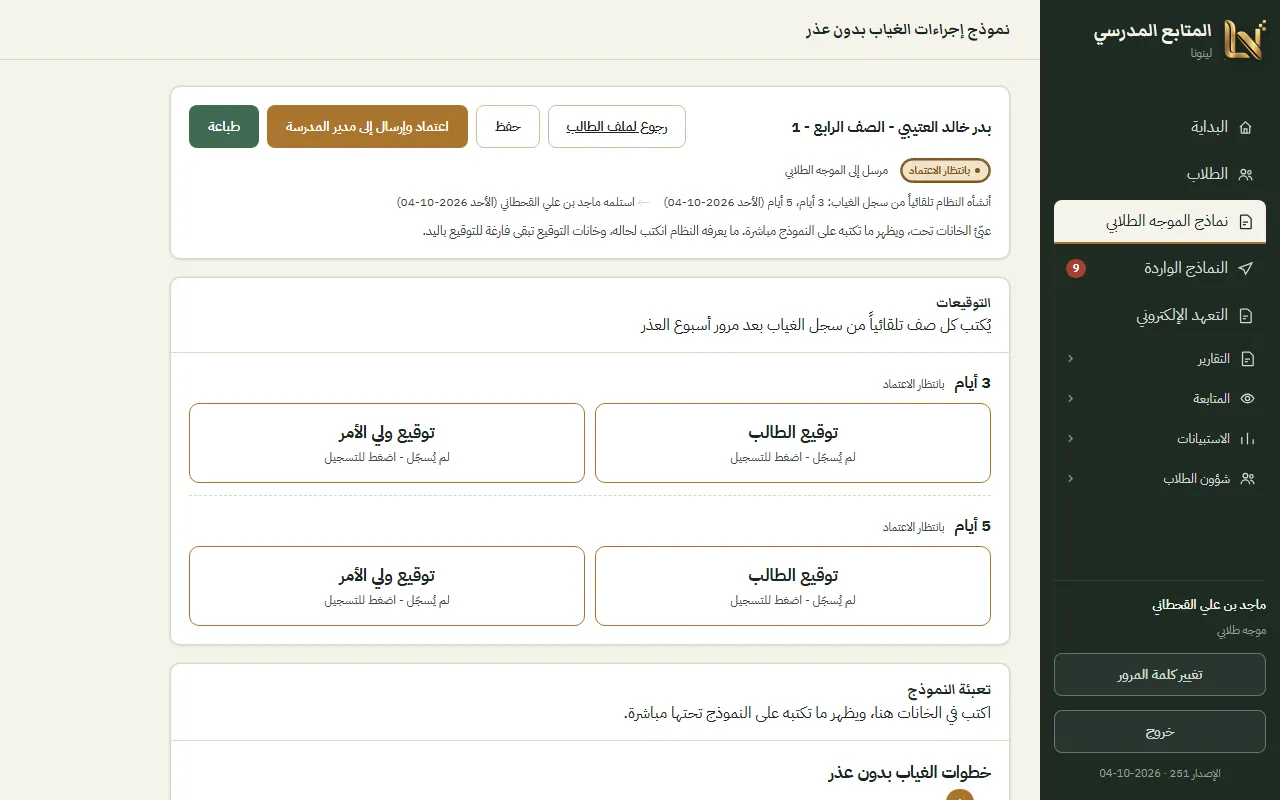Click the خروج logout button
This screenshot has height=800, width=1280.
tap(1160, 732)
